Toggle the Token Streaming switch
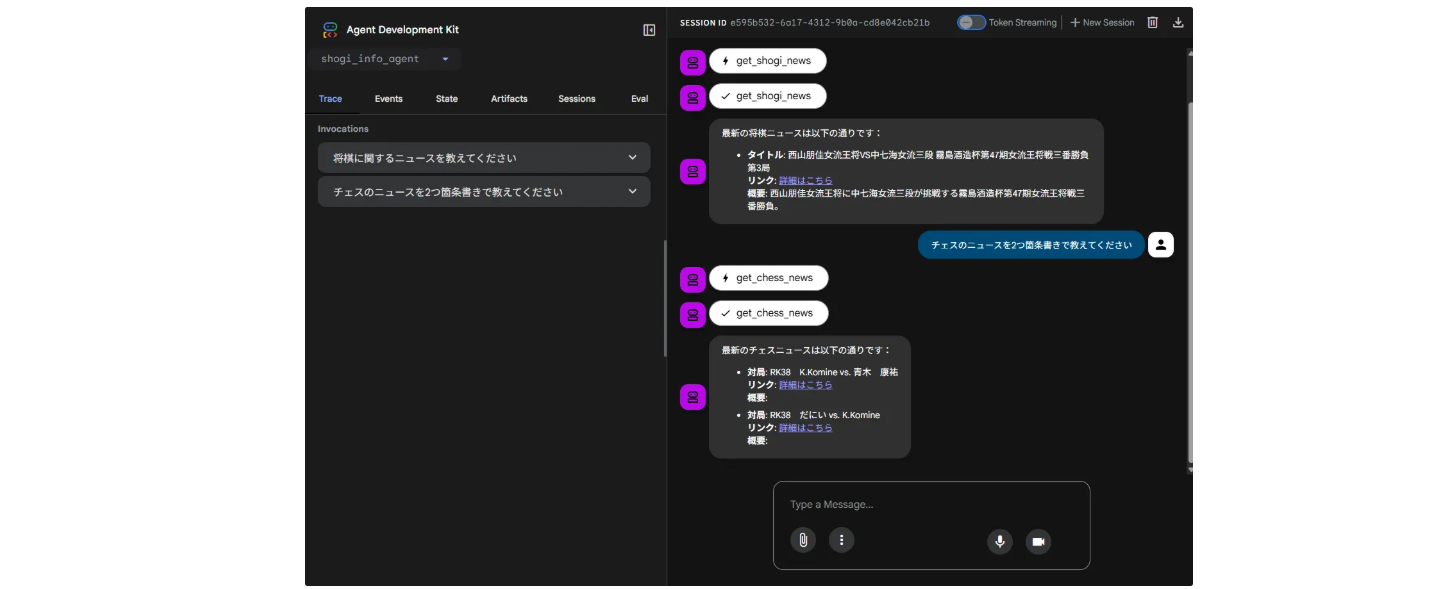 (970, 22)
